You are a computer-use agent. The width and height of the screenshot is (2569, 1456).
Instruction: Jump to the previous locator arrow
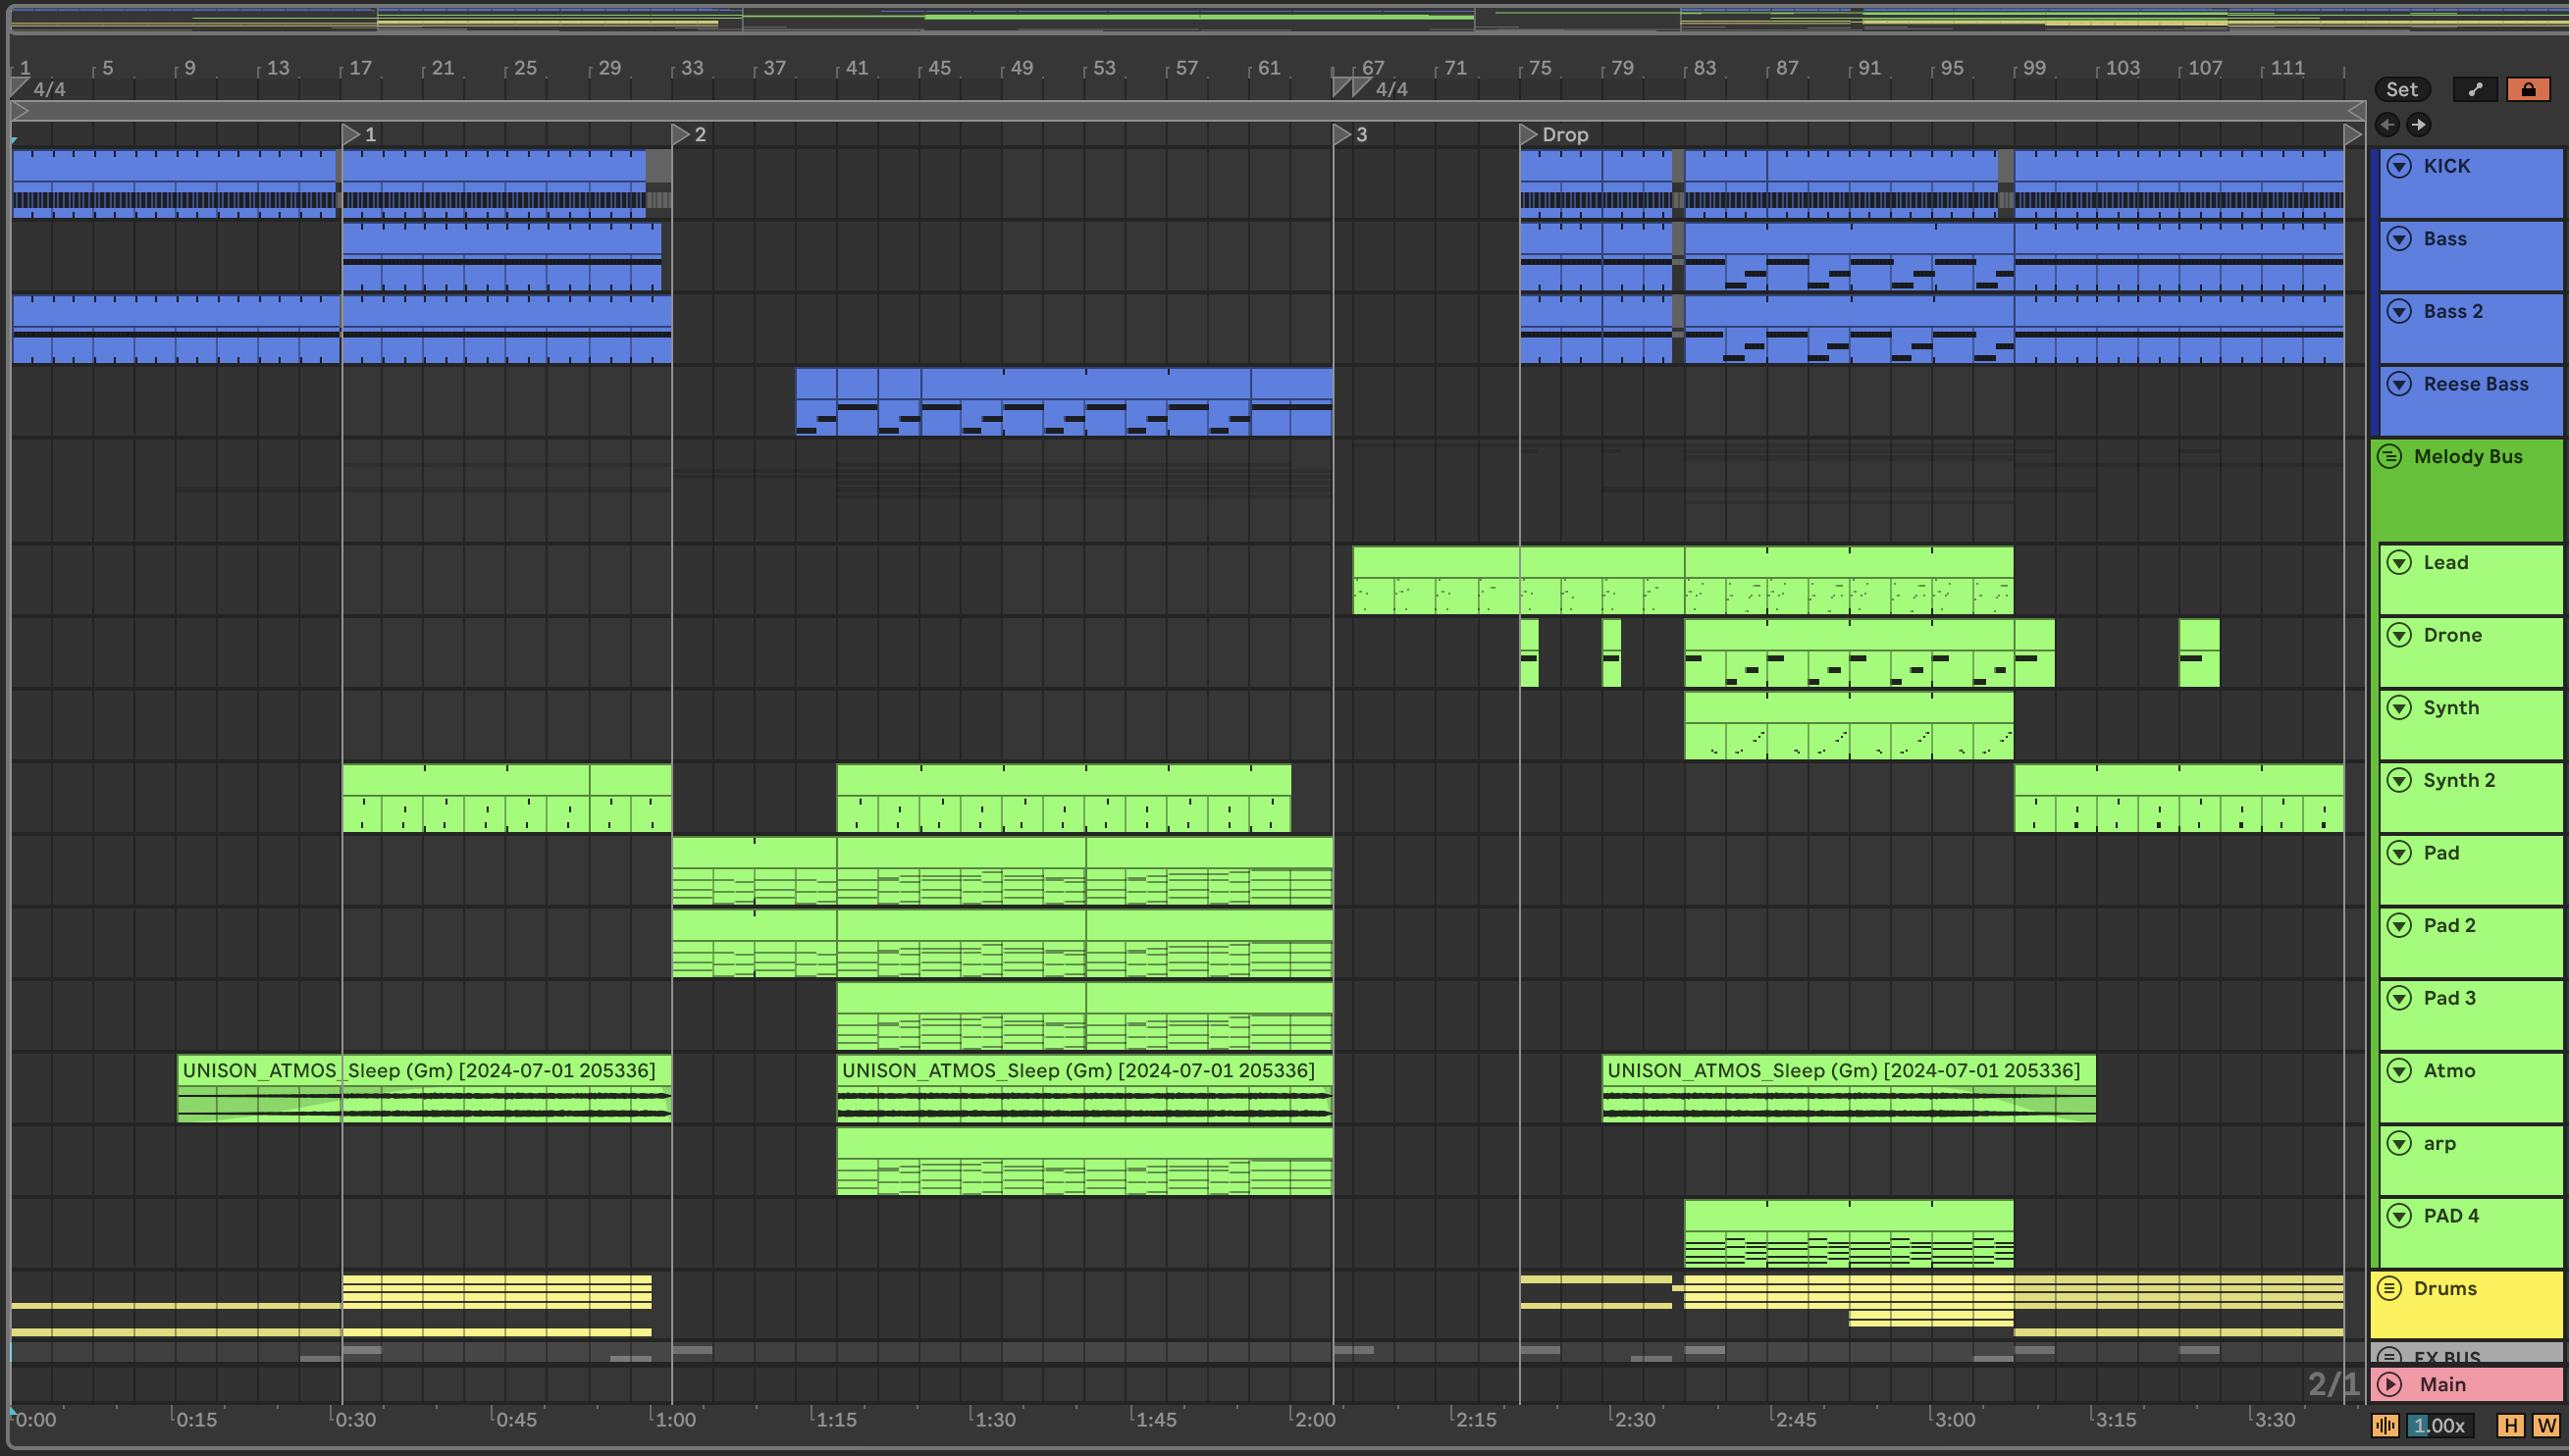click(2388, 125)
